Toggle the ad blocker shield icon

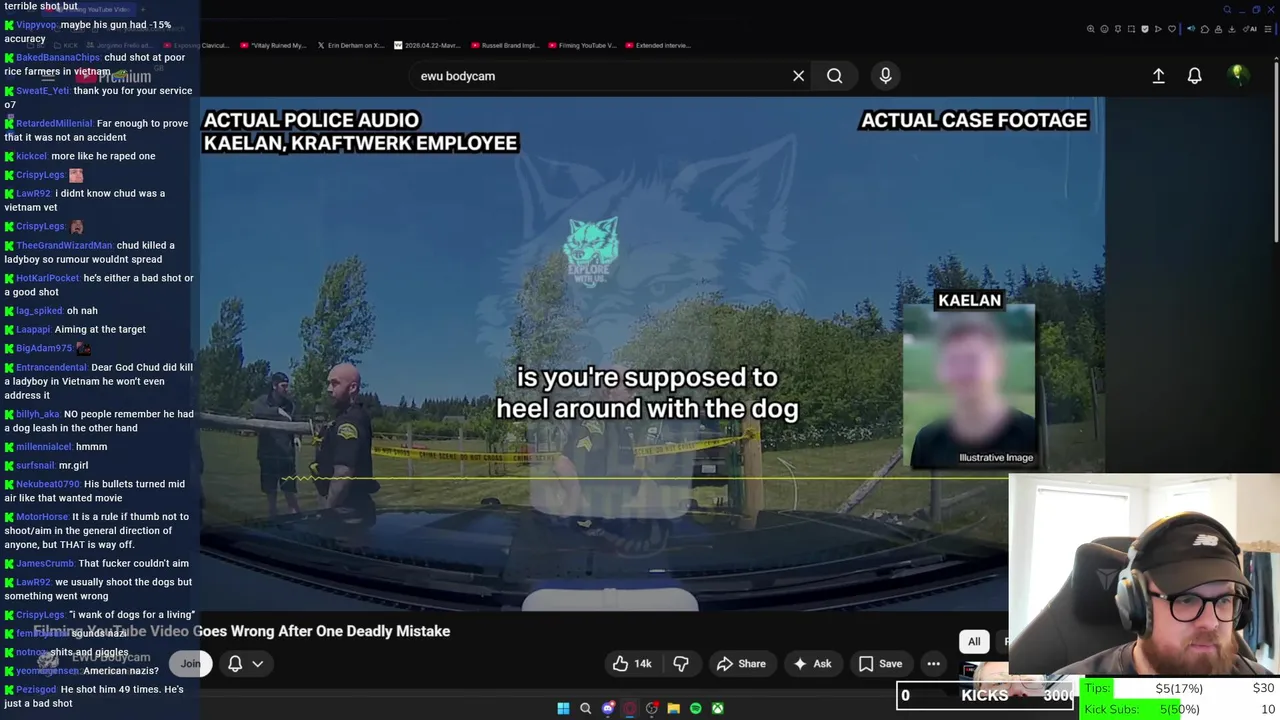[1145, 29]
